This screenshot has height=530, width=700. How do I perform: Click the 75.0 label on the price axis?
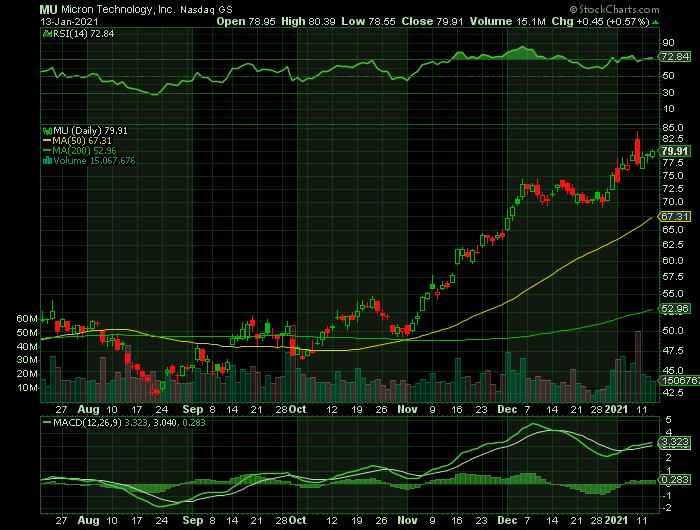point(673,175)
